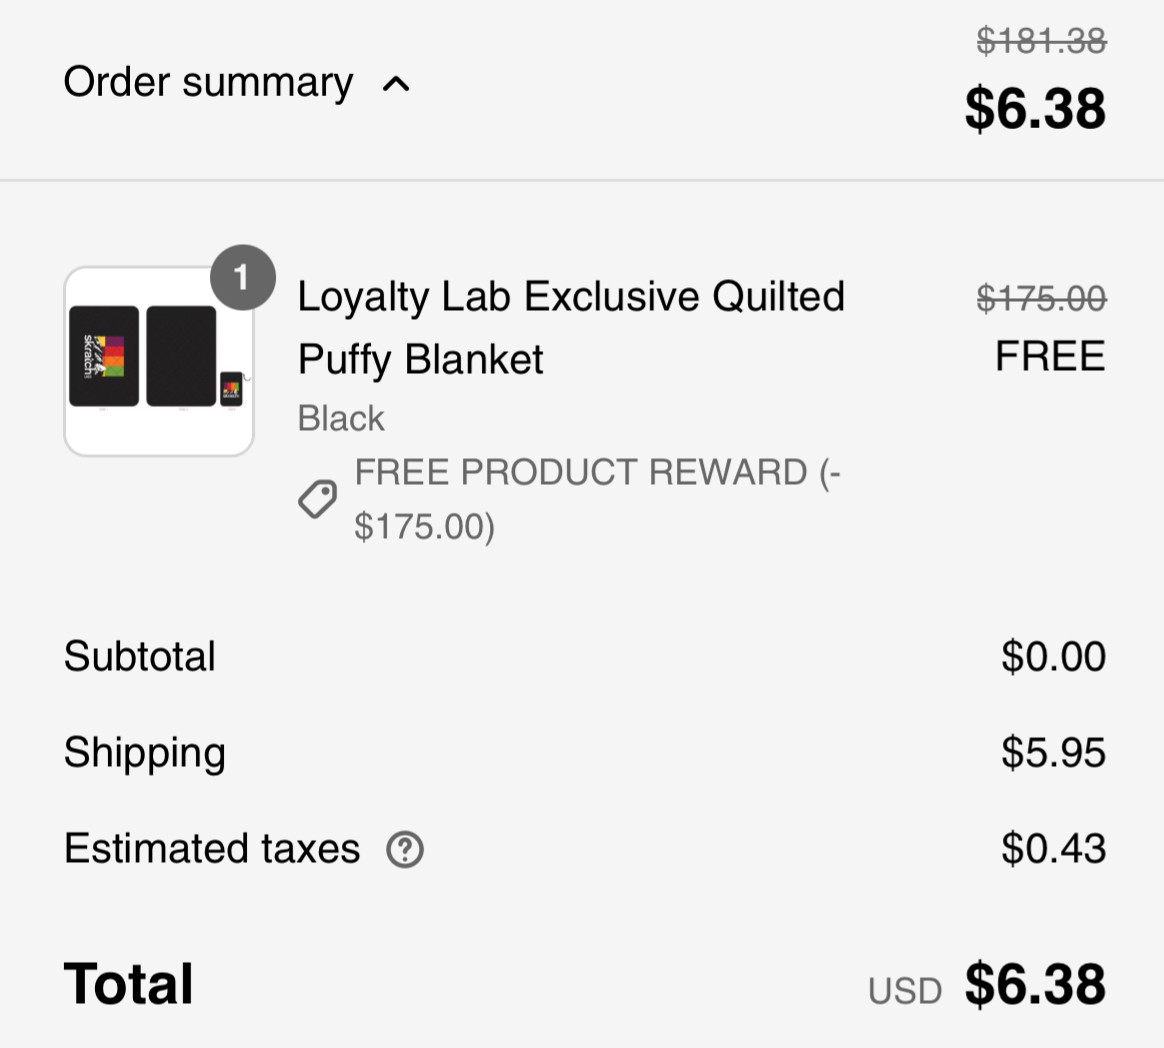Click the USD $6.38 final total
The width and height of the screenshot is (1164, 1048).
click(x=987, y=985)
